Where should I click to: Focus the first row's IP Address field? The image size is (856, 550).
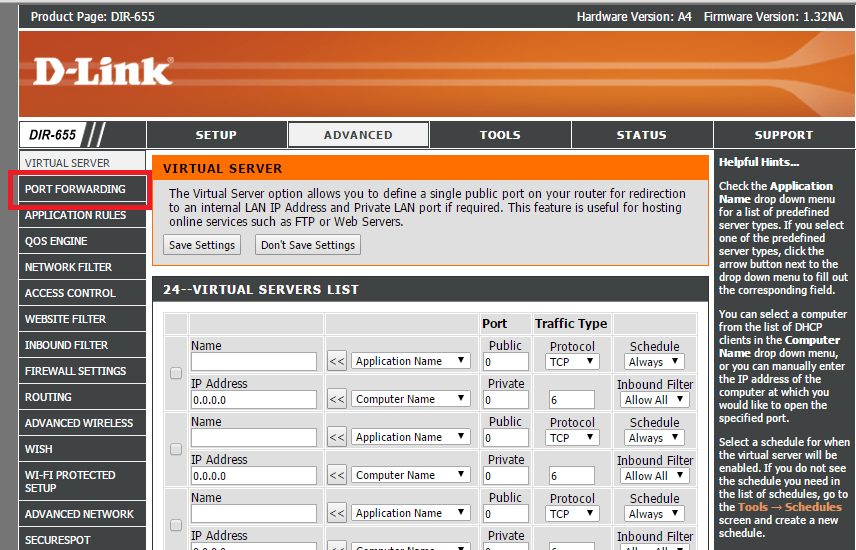(x=254, y=400)
